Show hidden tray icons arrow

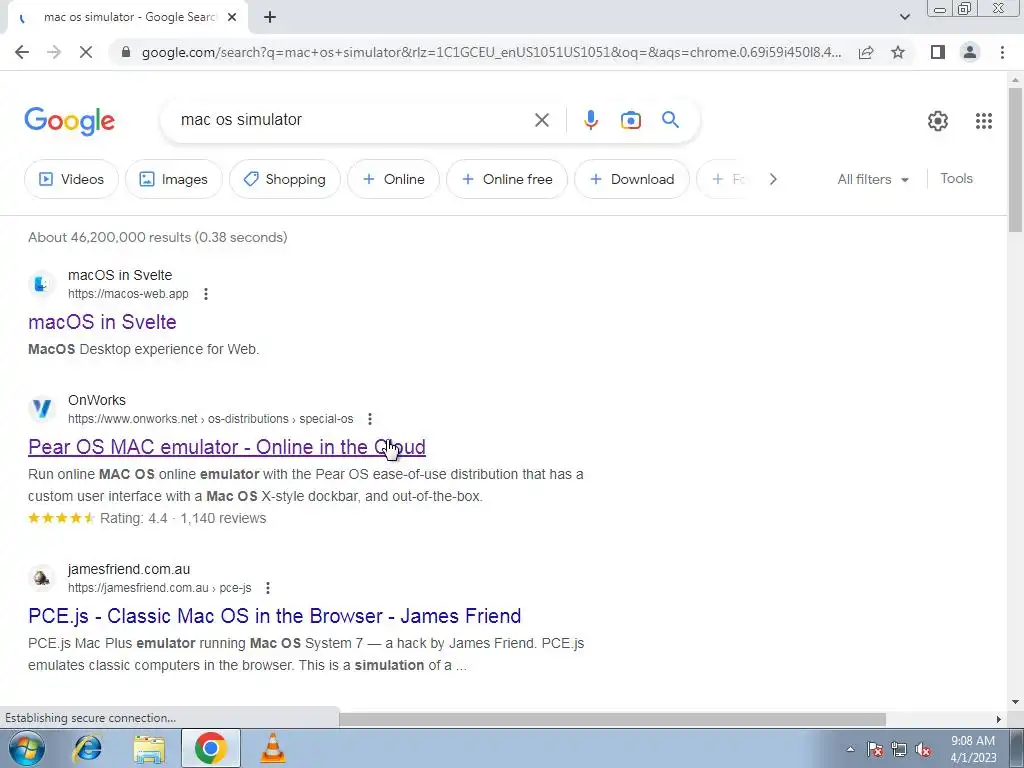[x=850, y=749]
